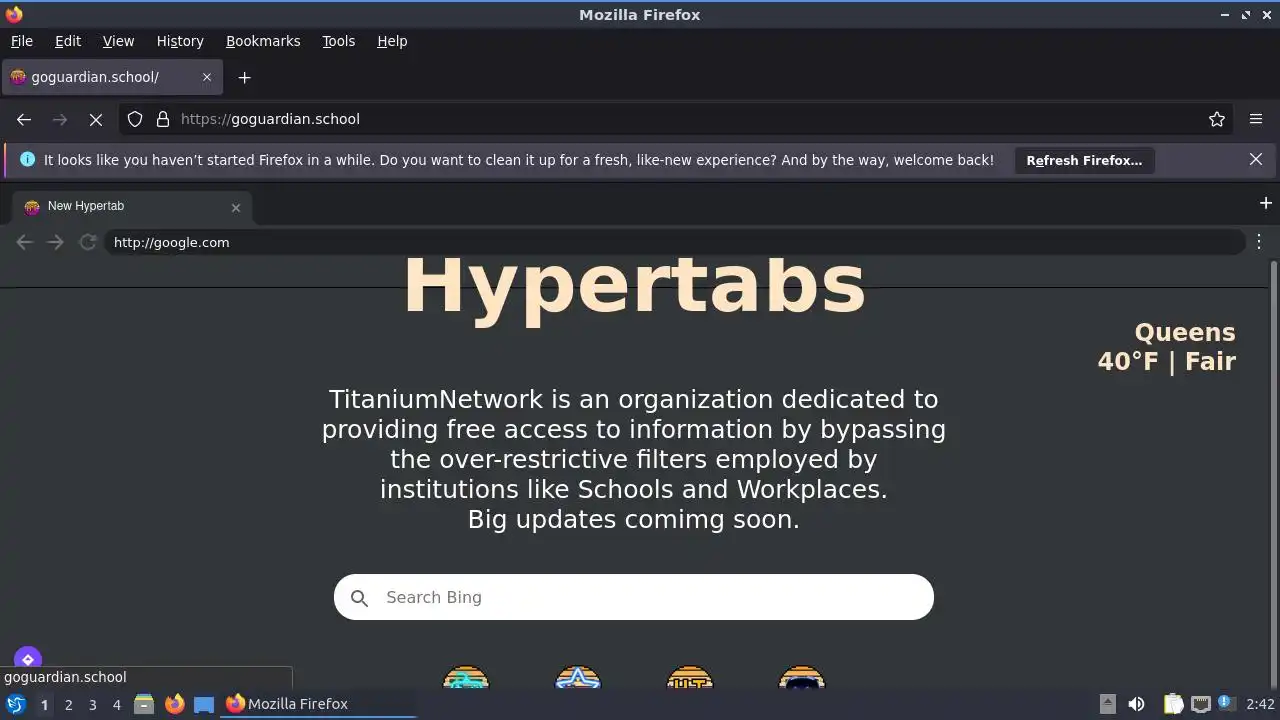Image resolution: width=1280 pixels, height=720 pixels.
Task: Click the magnifier icon in search box
Action: (x=359, y=598)
